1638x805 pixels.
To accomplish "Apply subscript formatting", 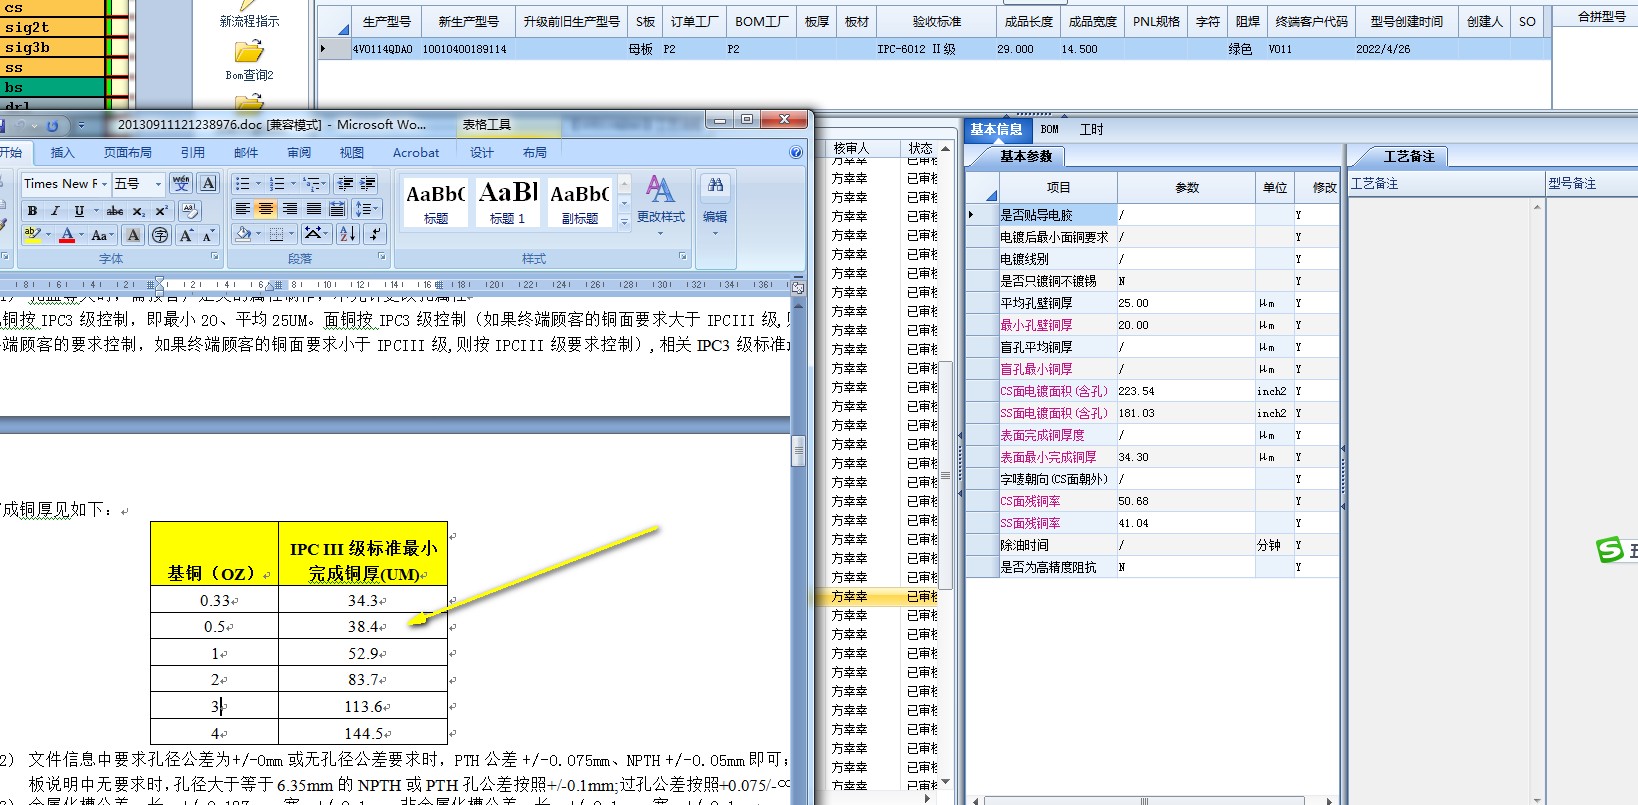I will pos(139,211).
